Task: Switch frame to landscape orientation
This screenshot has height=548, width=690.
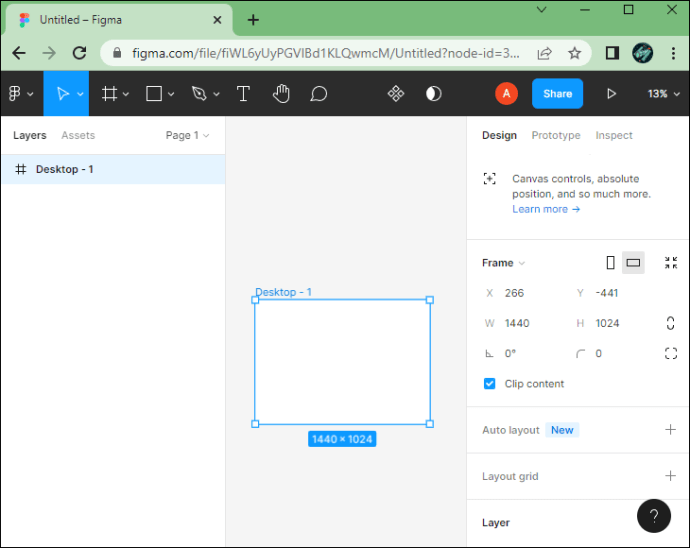Action: [x=633, y=263]
